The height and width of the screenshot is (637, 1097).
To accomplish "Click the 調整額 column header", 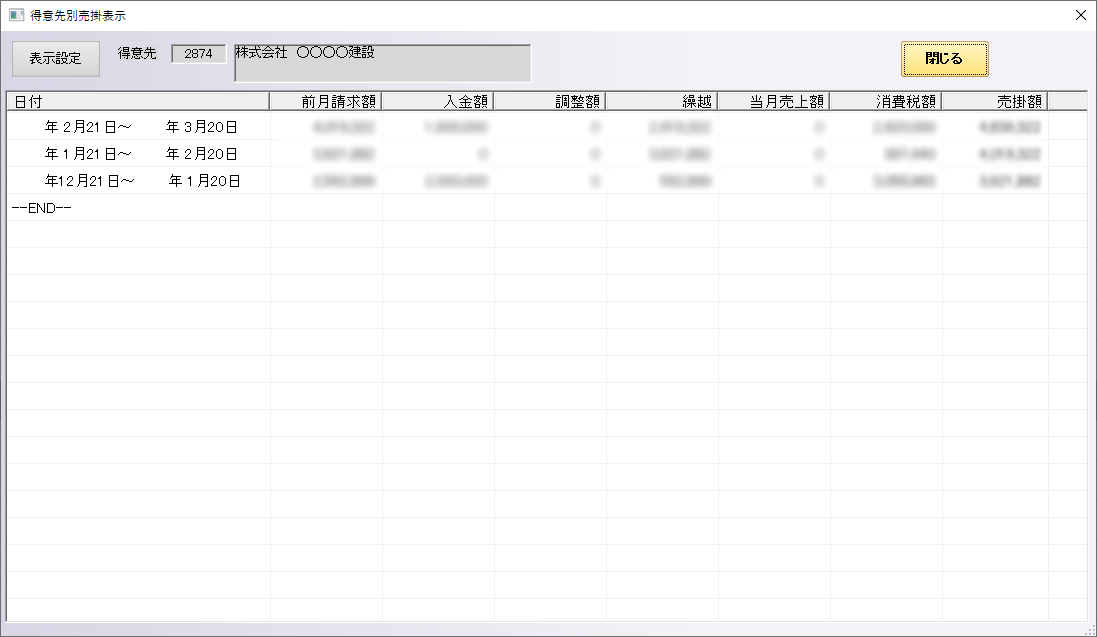I will [550, 101].
